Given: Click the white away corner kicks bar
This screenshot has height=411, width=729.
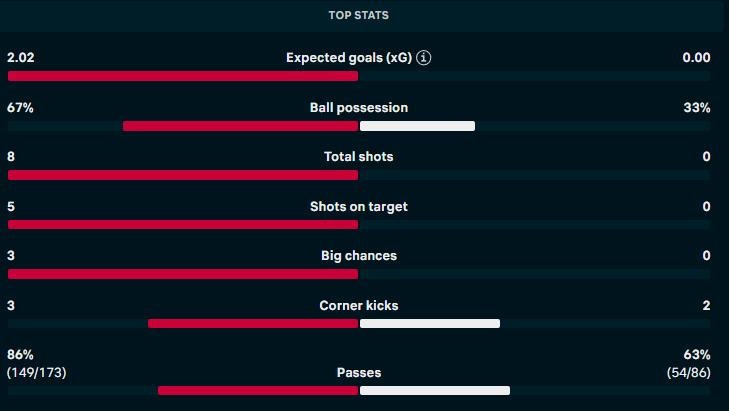Looking at the screenshot, I should click(x=430, y=324).
